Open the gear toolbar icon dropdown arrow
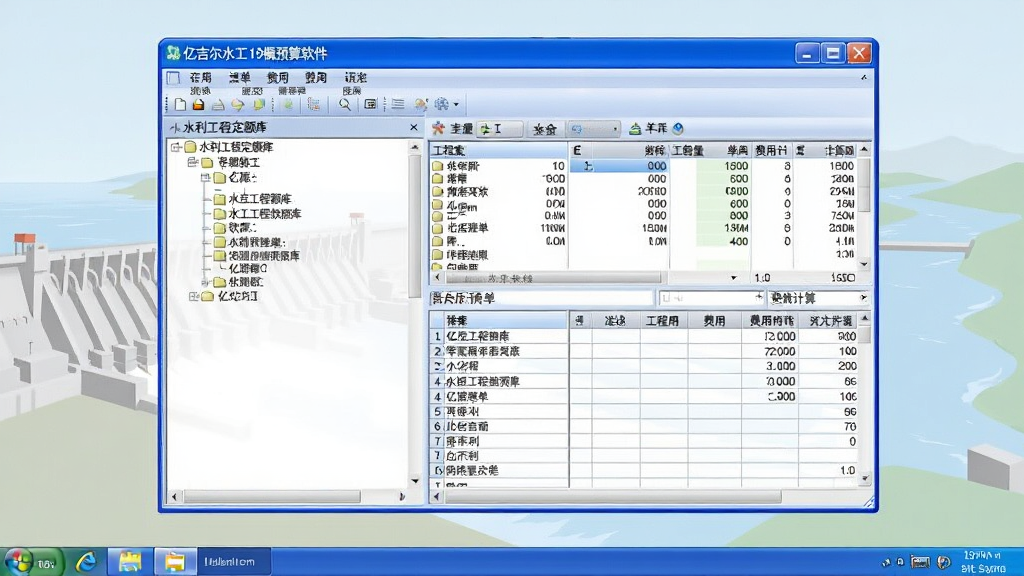 (456, 104)
